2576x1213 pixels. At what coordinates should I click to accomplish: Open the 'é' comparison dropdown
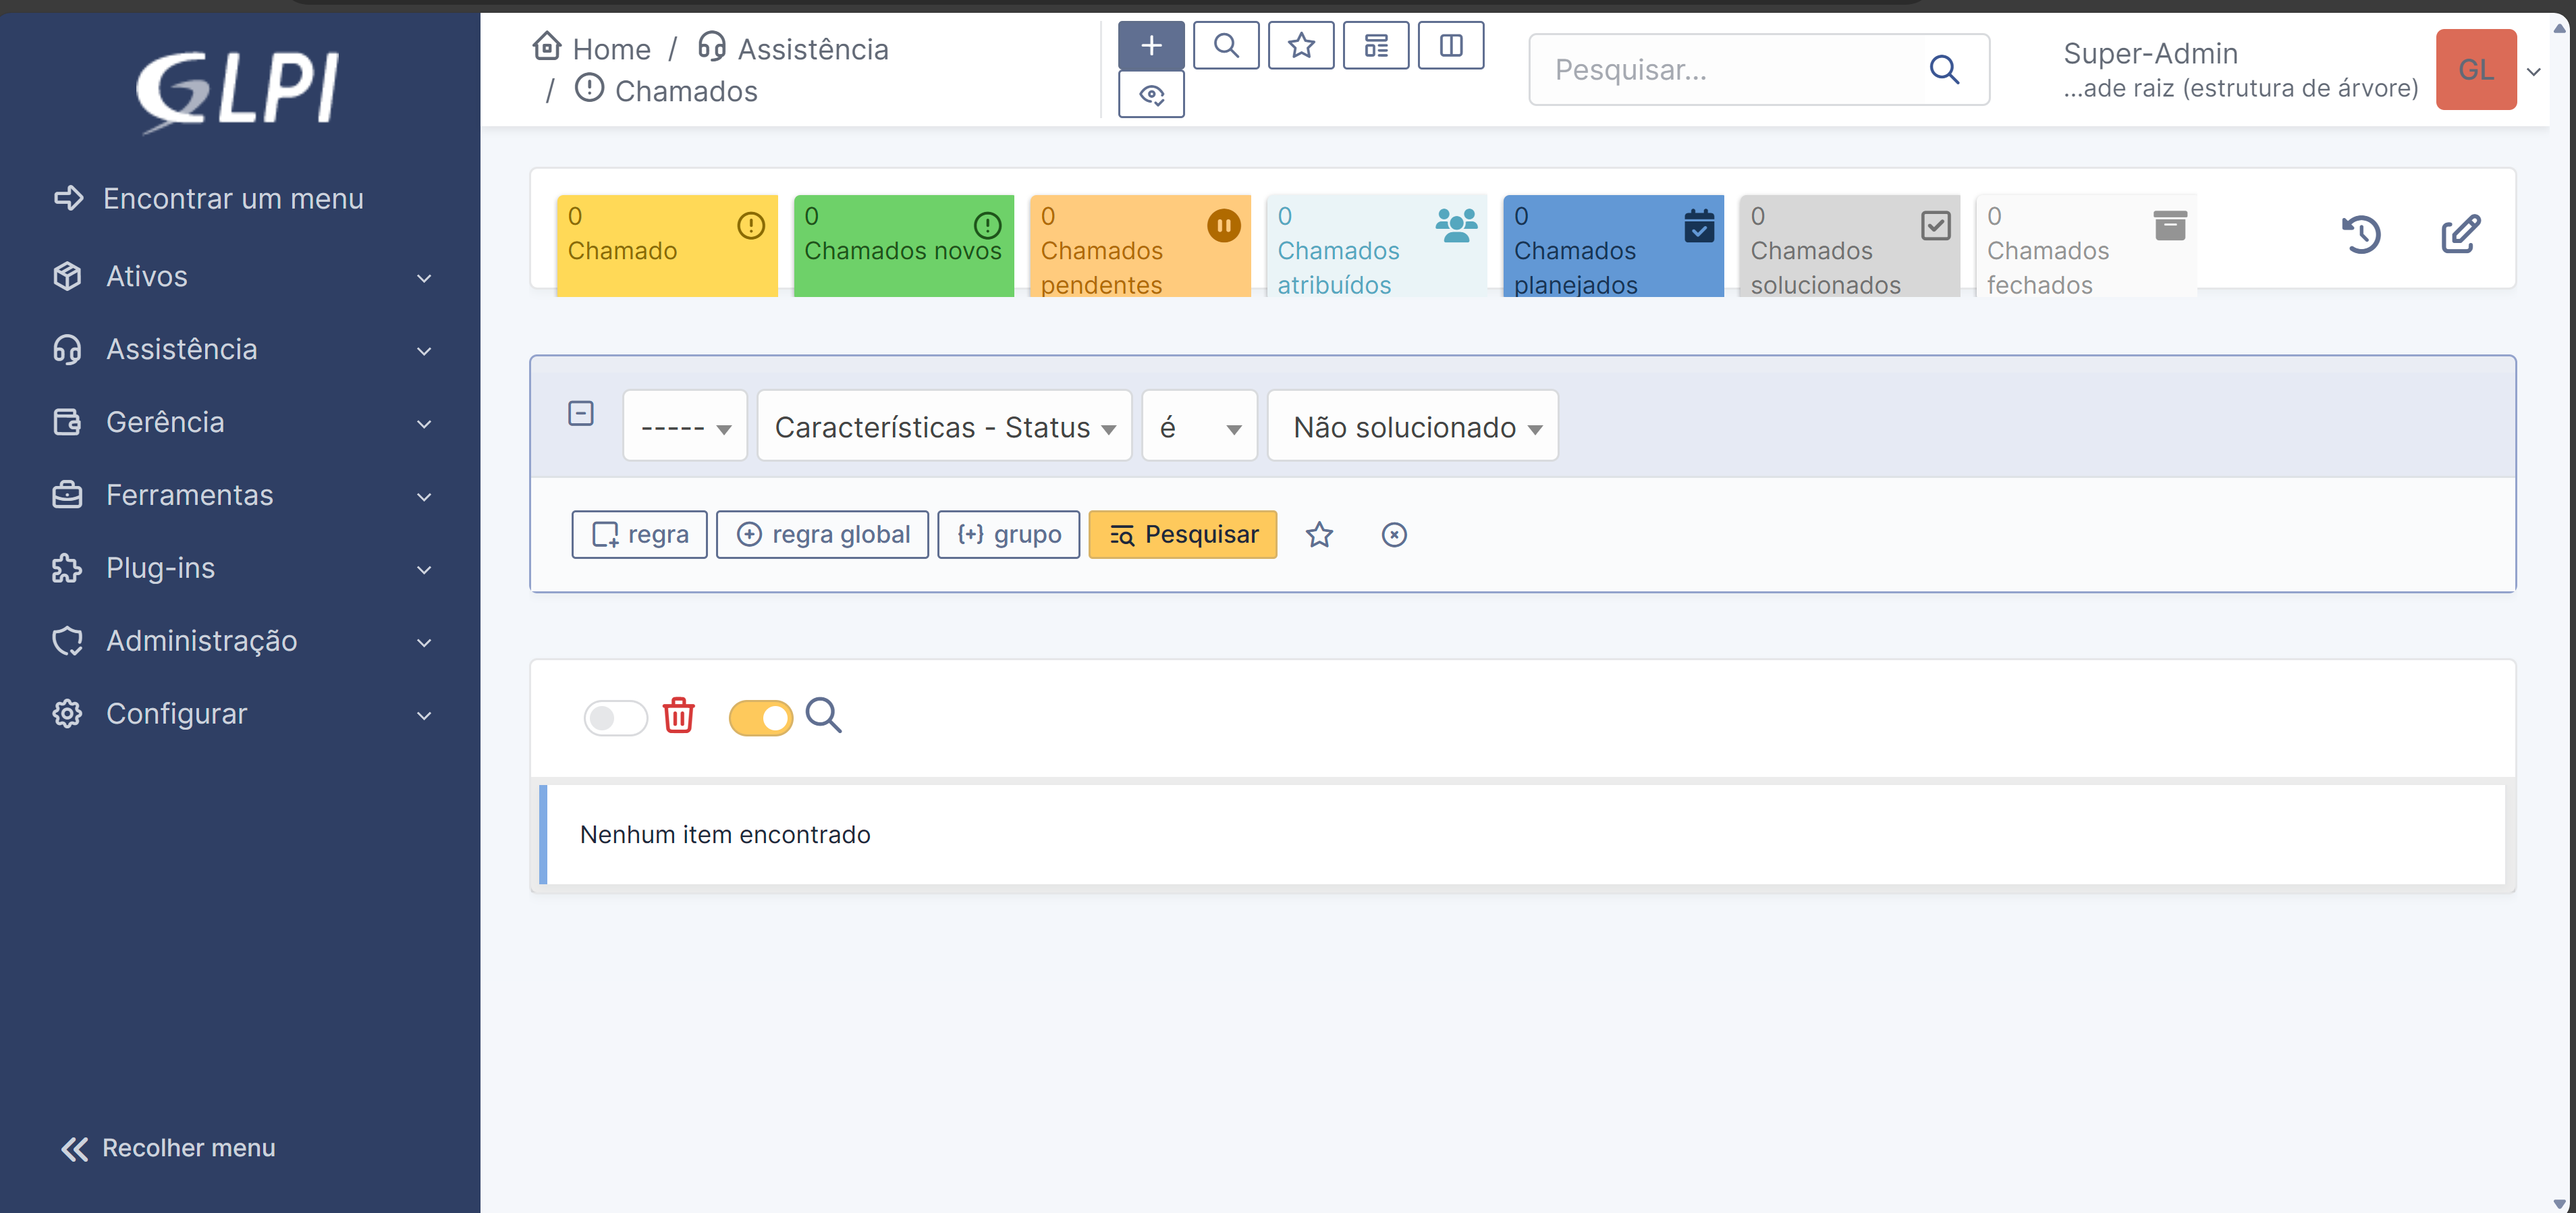click(1199, 426)
